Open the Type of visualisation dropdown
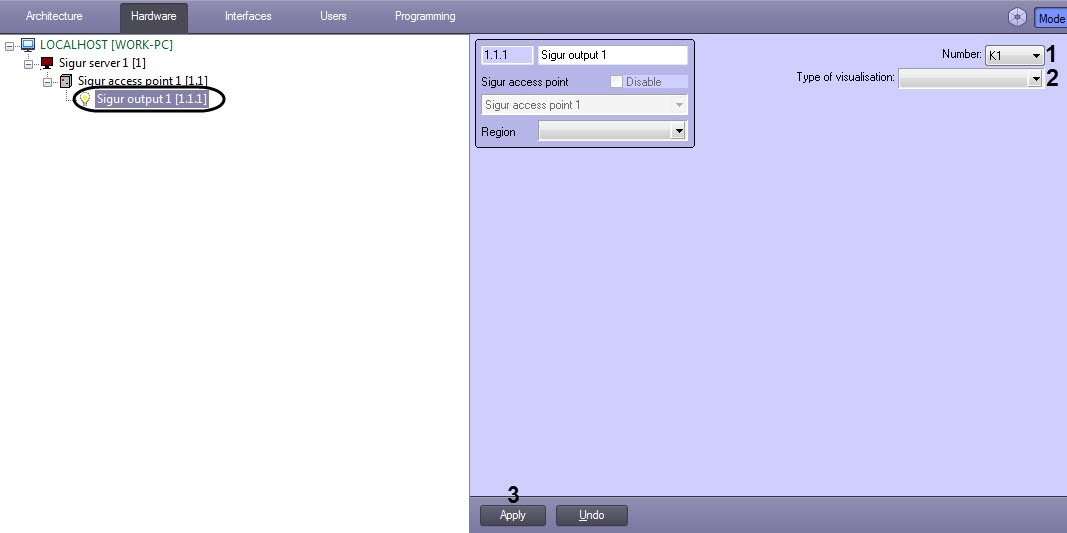1067x533 pixels. pos(970,79)
